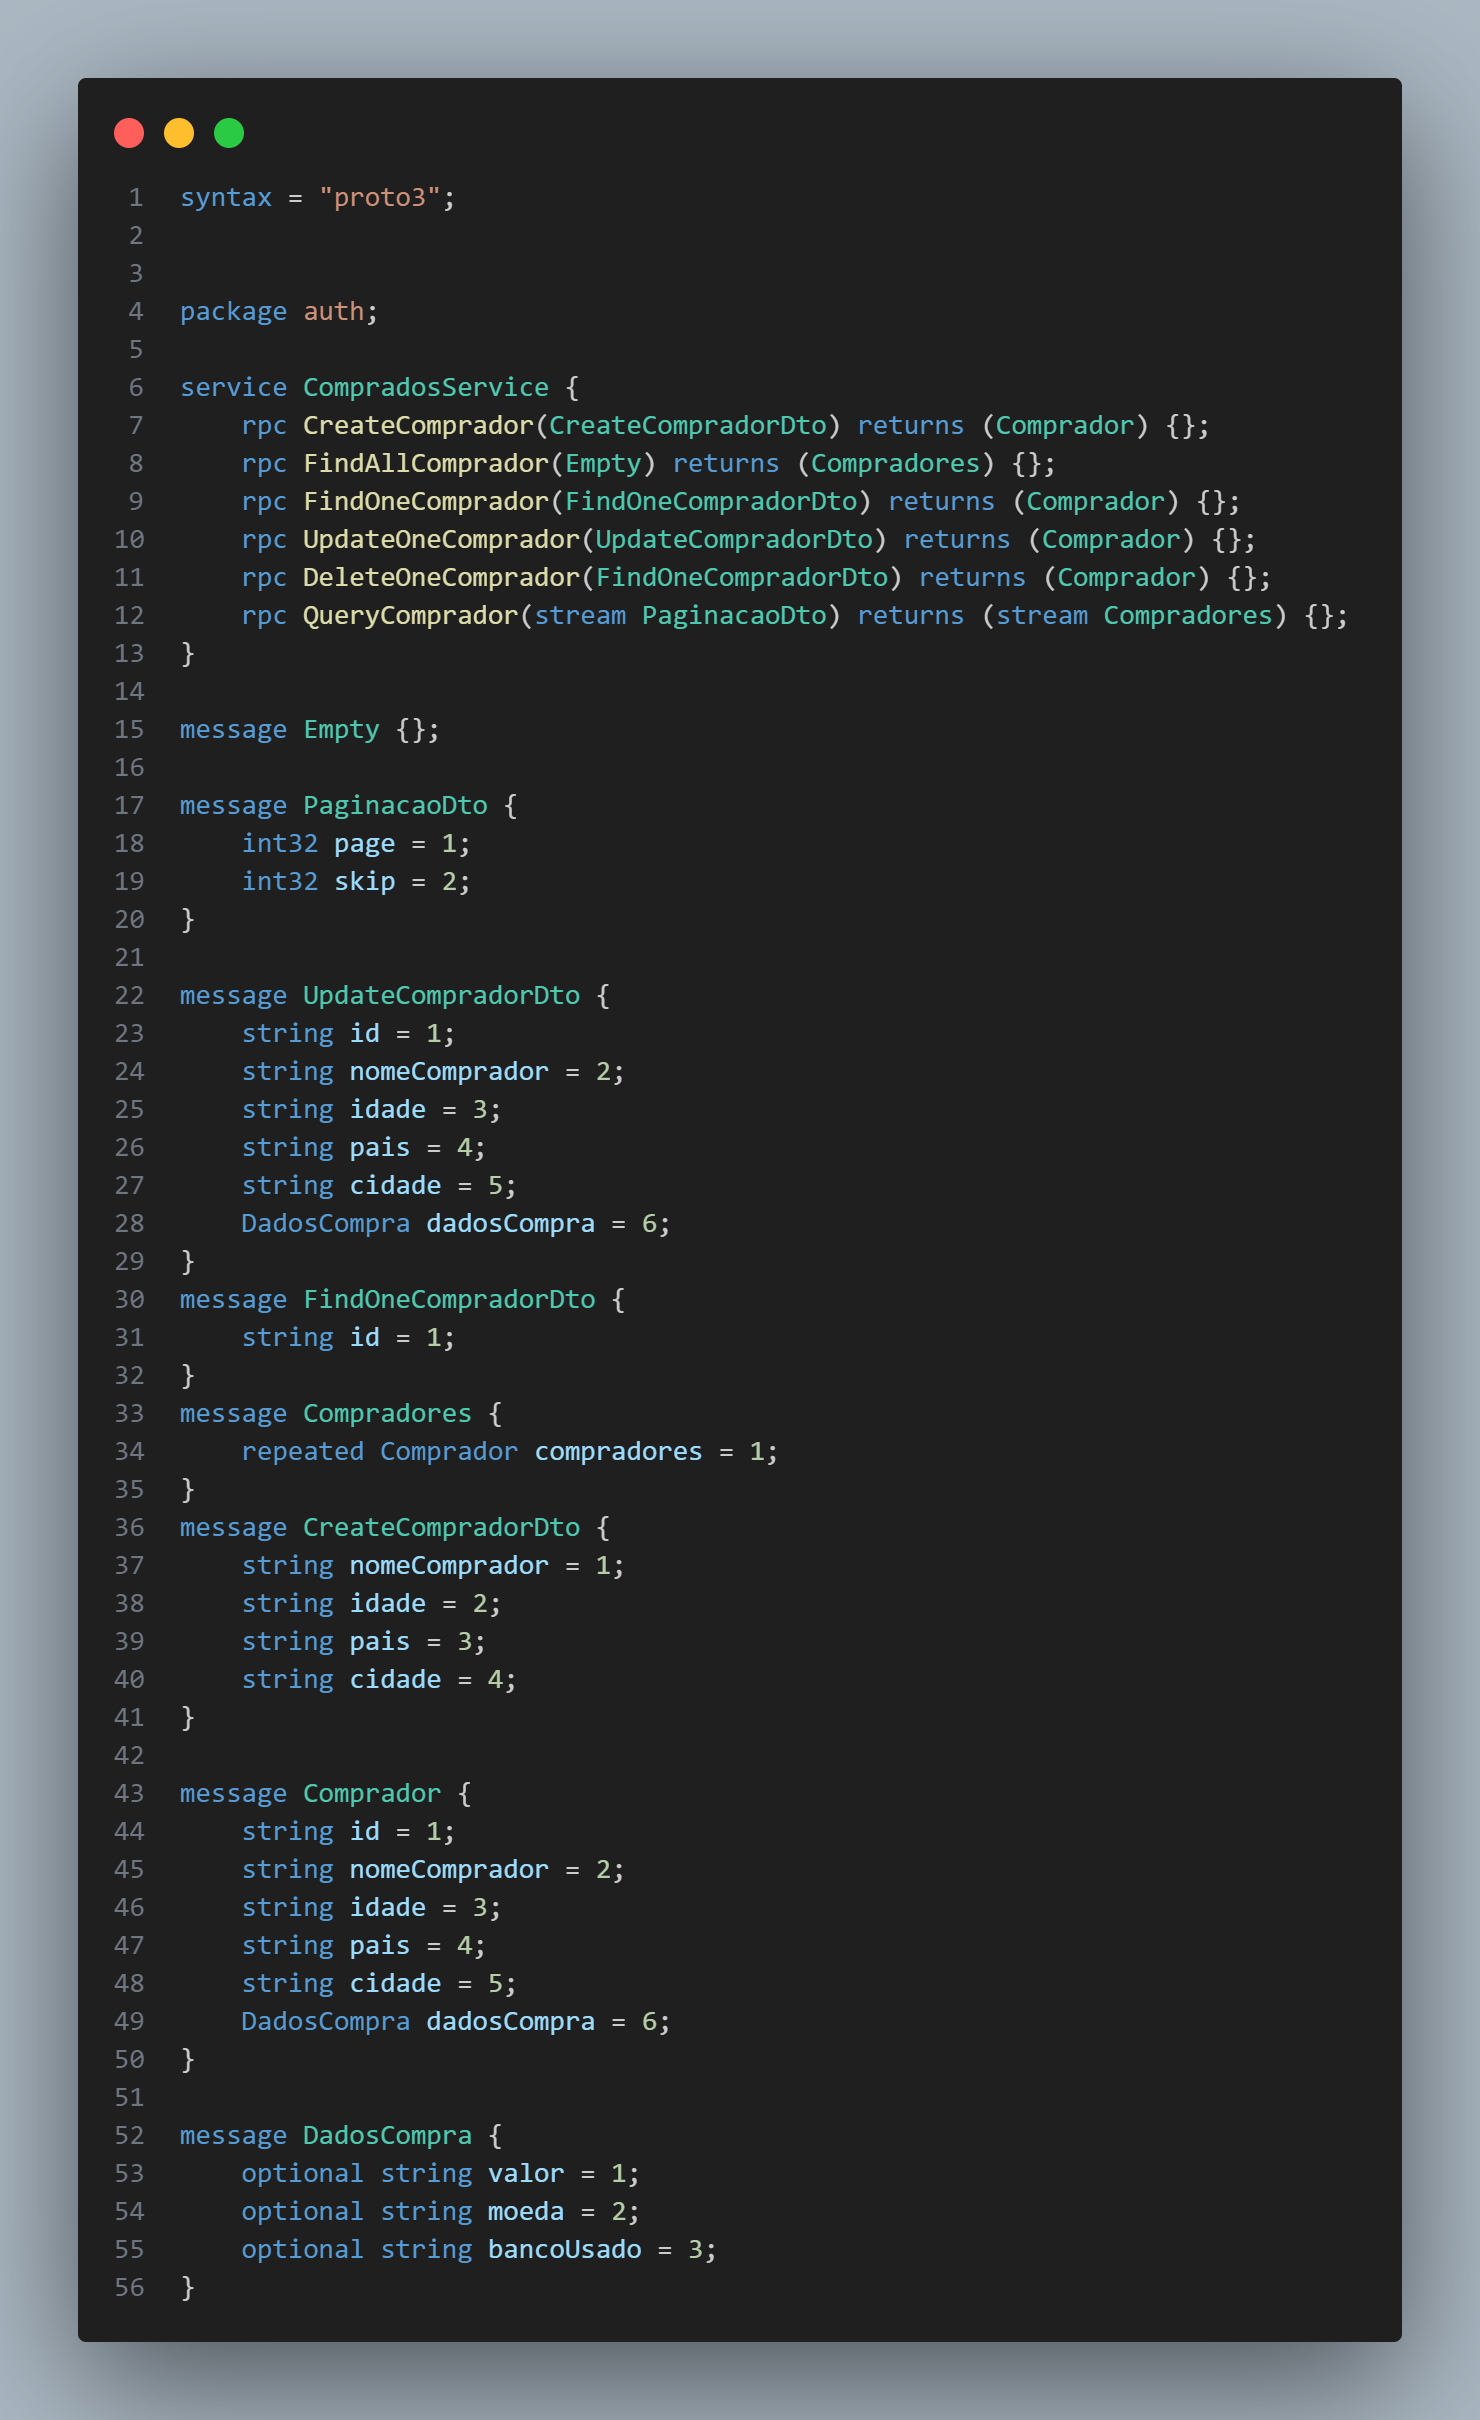The image size is (1480, 2420).
Task: Click pais field on line 47
Action: 380,1945
